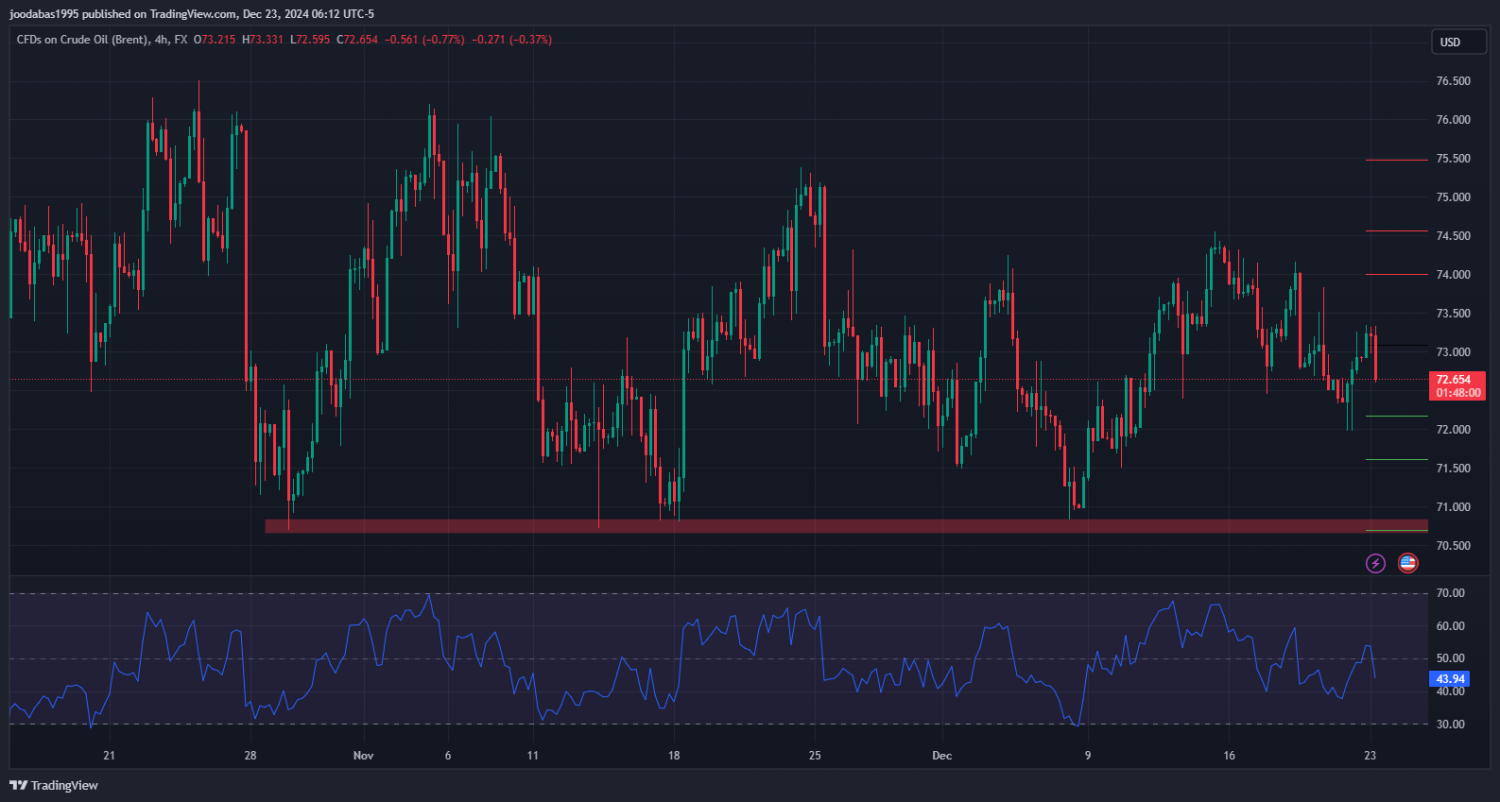This screenshot has height=802, width=1500.
Task: Click the 71.500 price axis label
Action: click(x=1454, y=468)
